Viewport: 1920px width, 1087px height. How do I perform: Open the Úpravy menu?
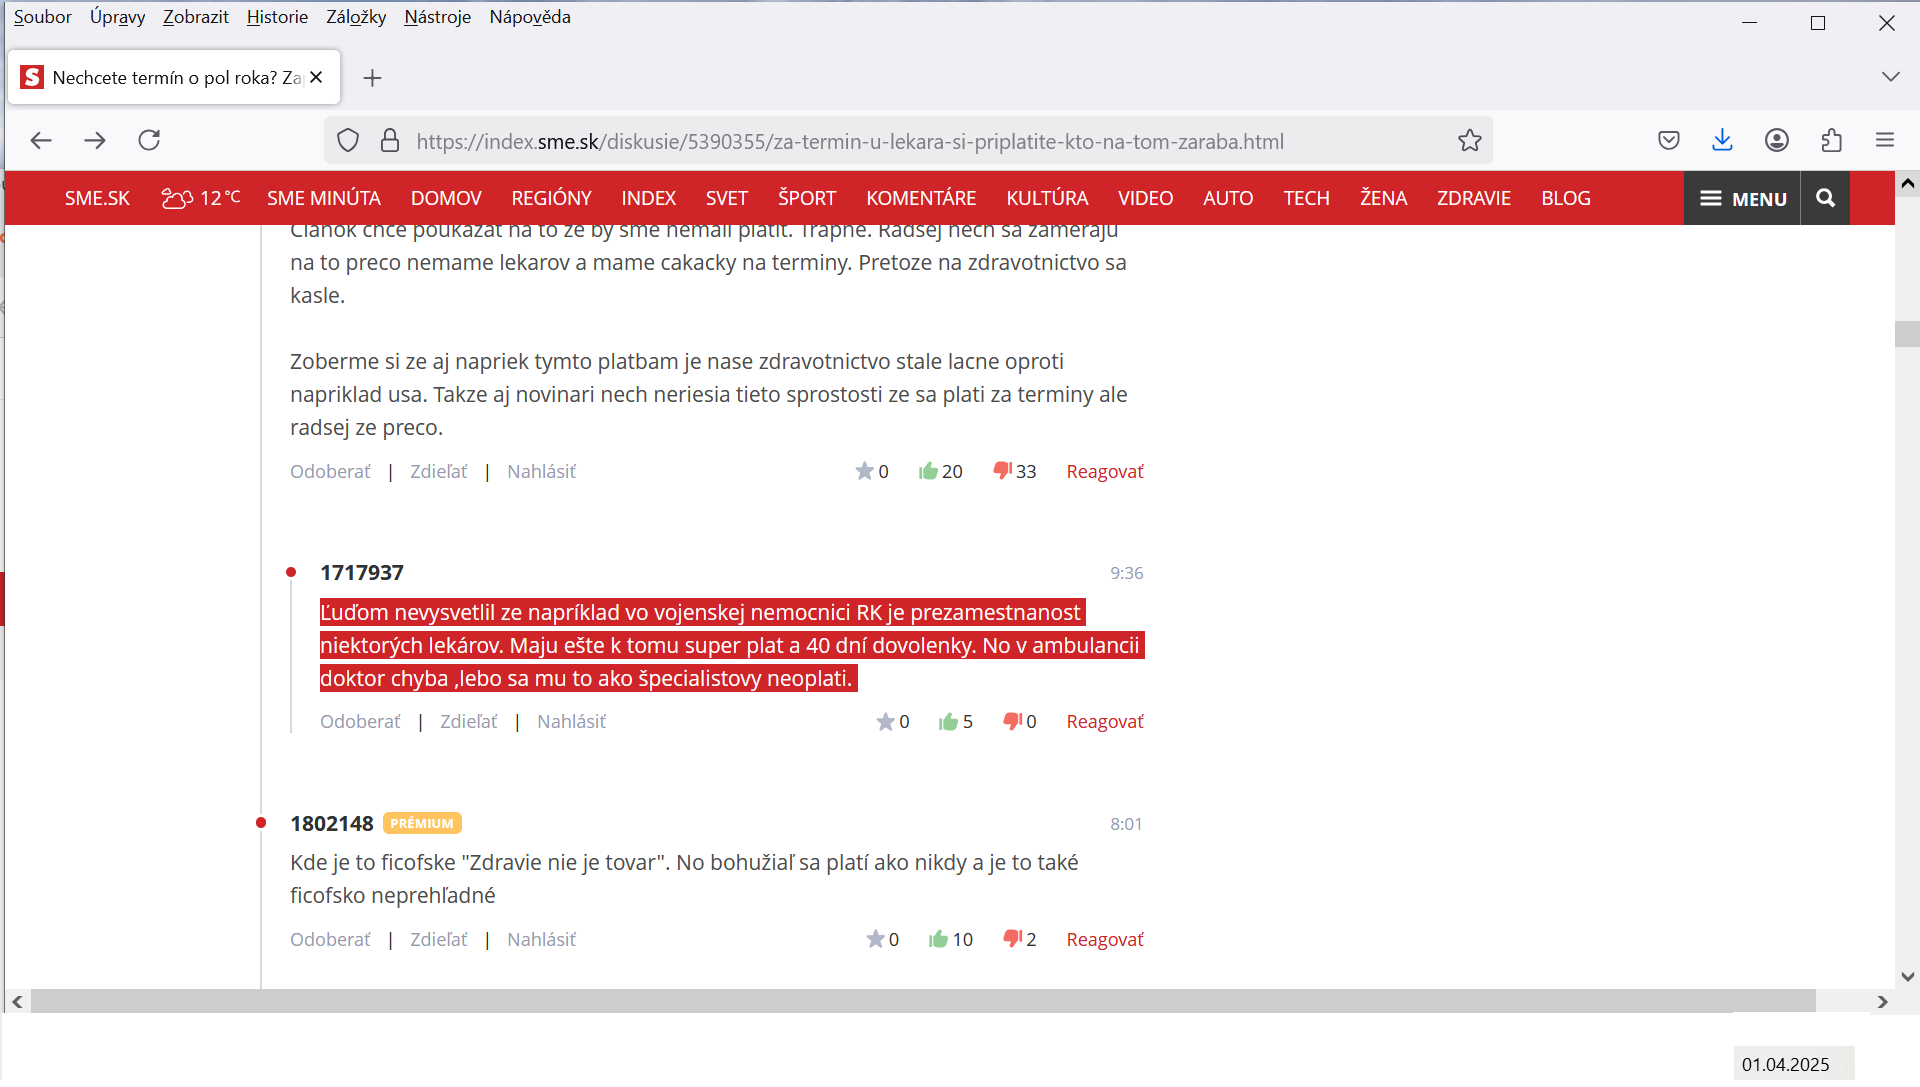click(117, 17)
